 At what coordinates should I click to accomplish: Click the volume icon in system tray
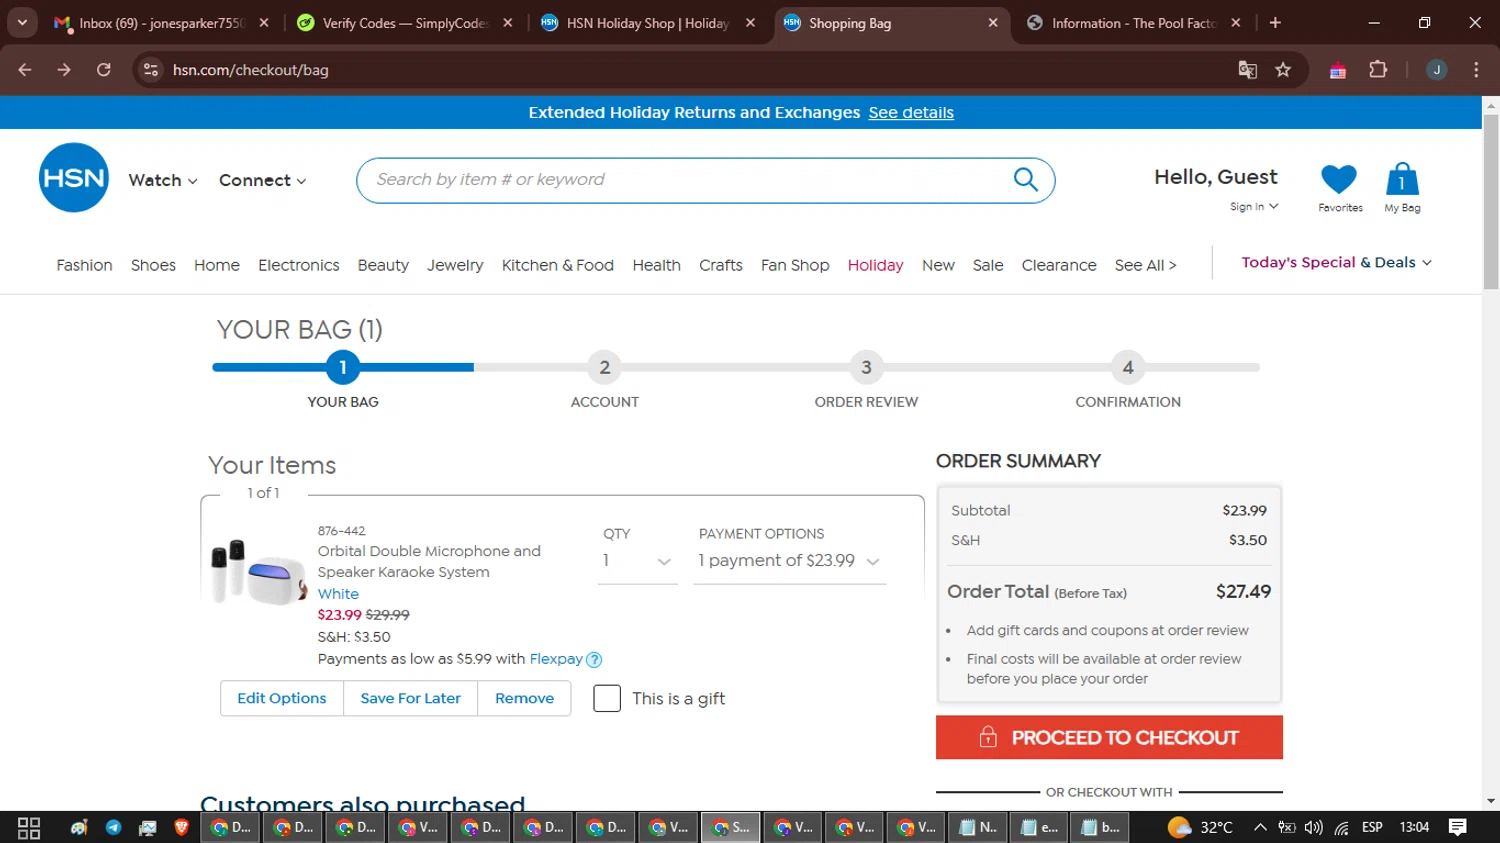(x=1314, y=828)
